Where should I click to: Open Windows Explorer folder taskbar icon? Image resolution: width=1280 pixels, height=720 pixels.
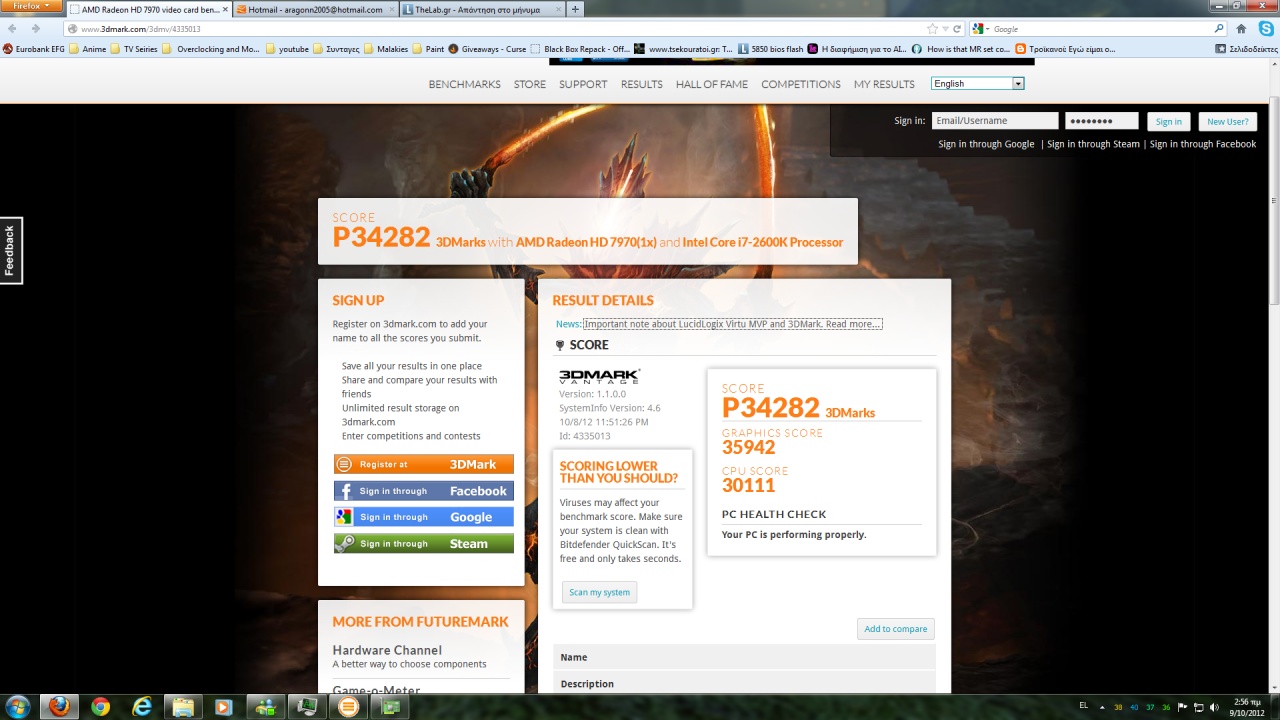pos(183,707)
